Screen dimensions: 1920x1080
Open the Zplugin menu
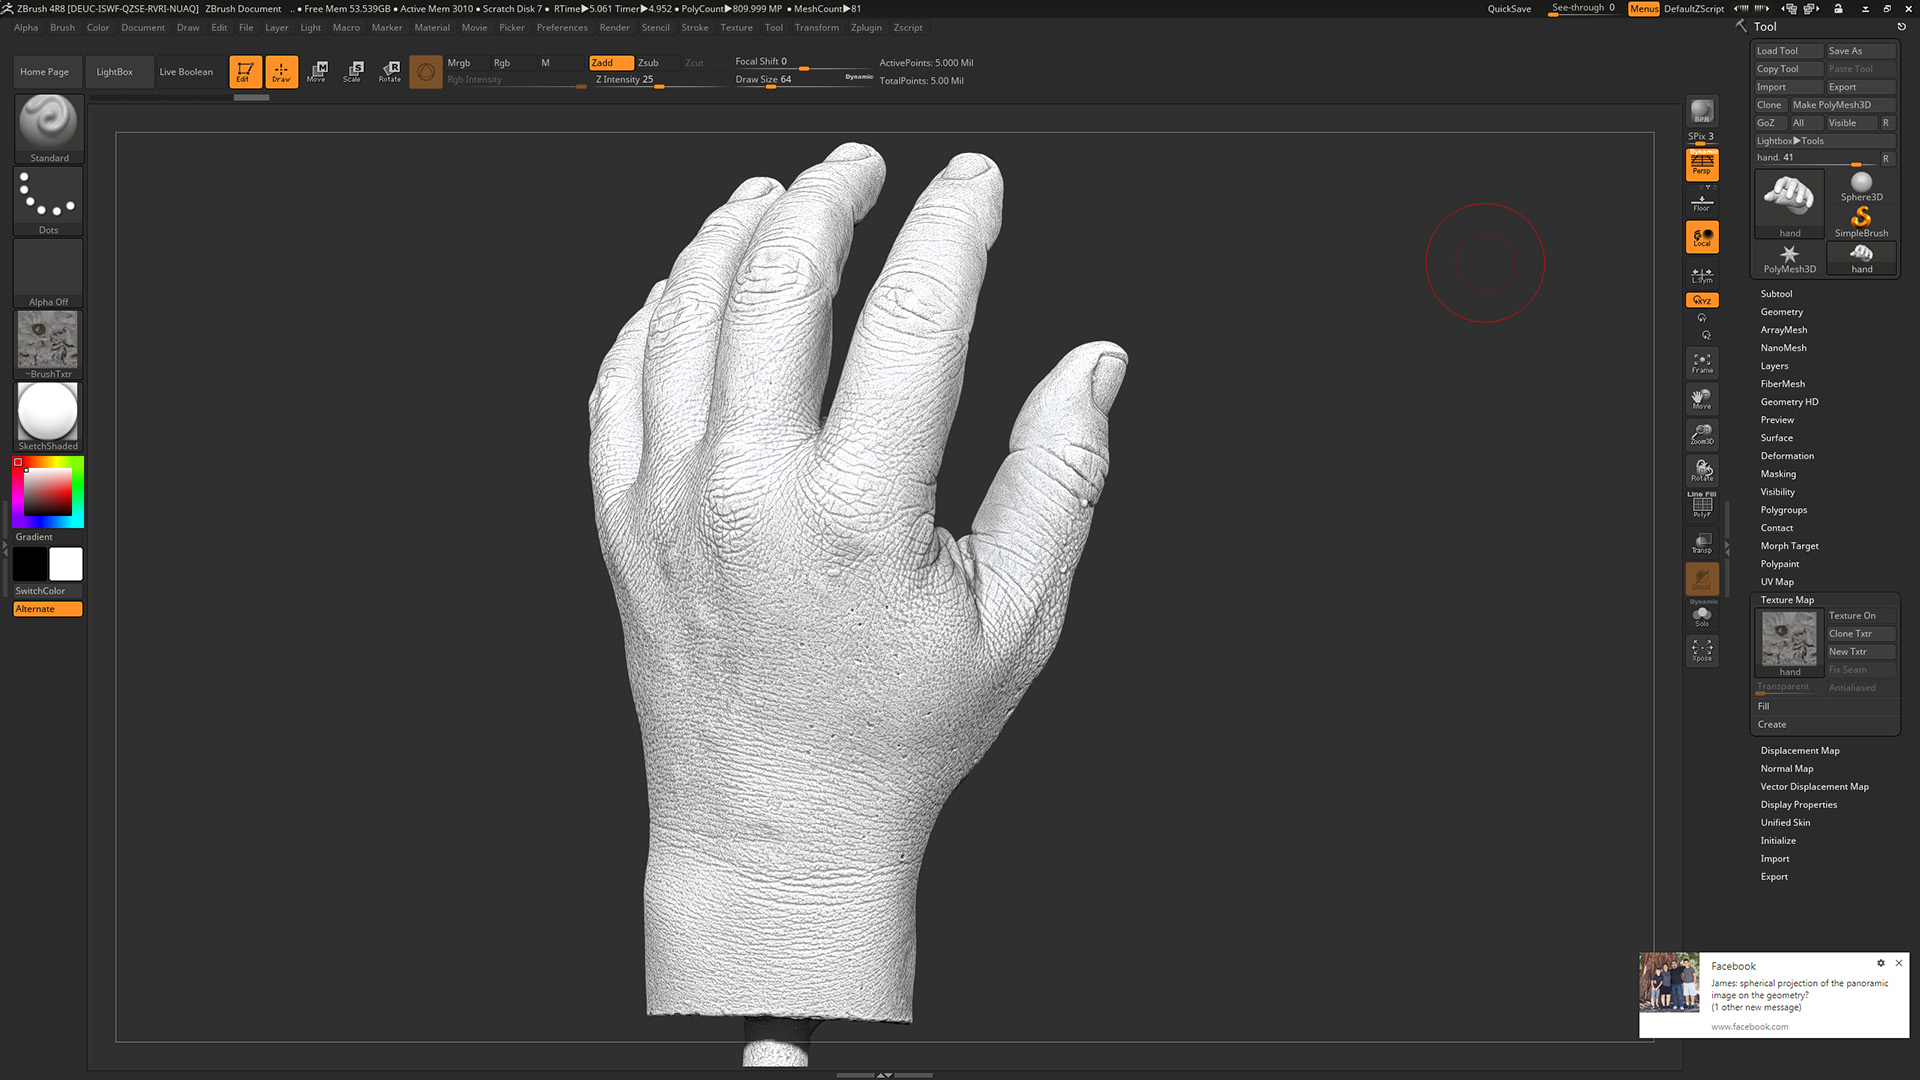tap(866, 28)
